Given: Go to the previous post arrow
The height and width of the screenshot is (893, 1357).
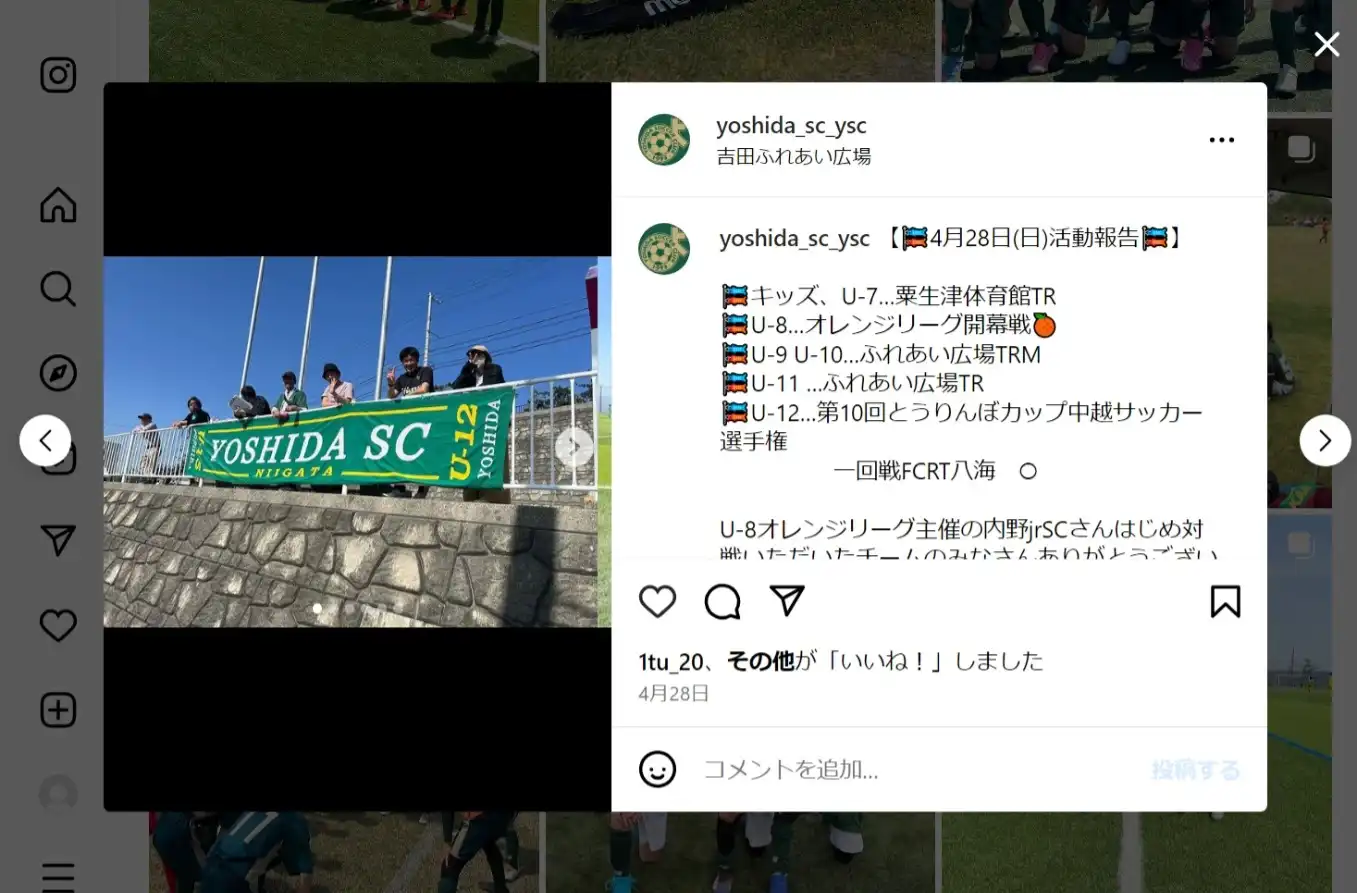Looking at the screenshot, I should [x=45, y=440].
